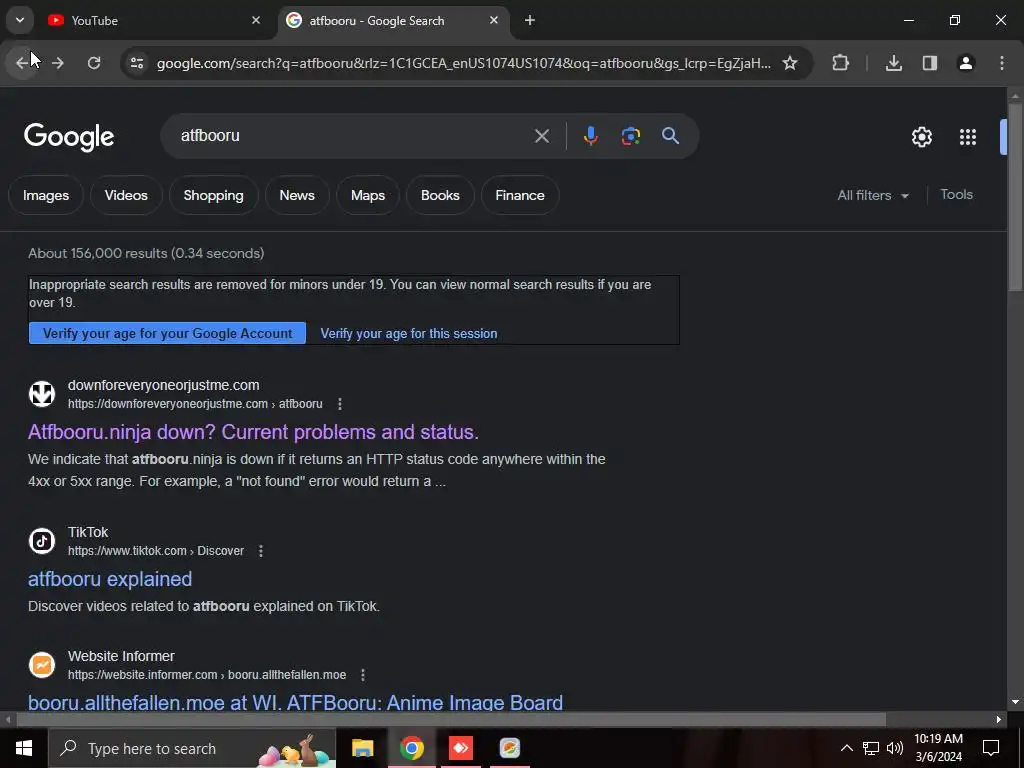1024x768 pixels.
Task: Open the atfbooru explained TikTok link
Action: pyautogui.click(x=110, y=579)
